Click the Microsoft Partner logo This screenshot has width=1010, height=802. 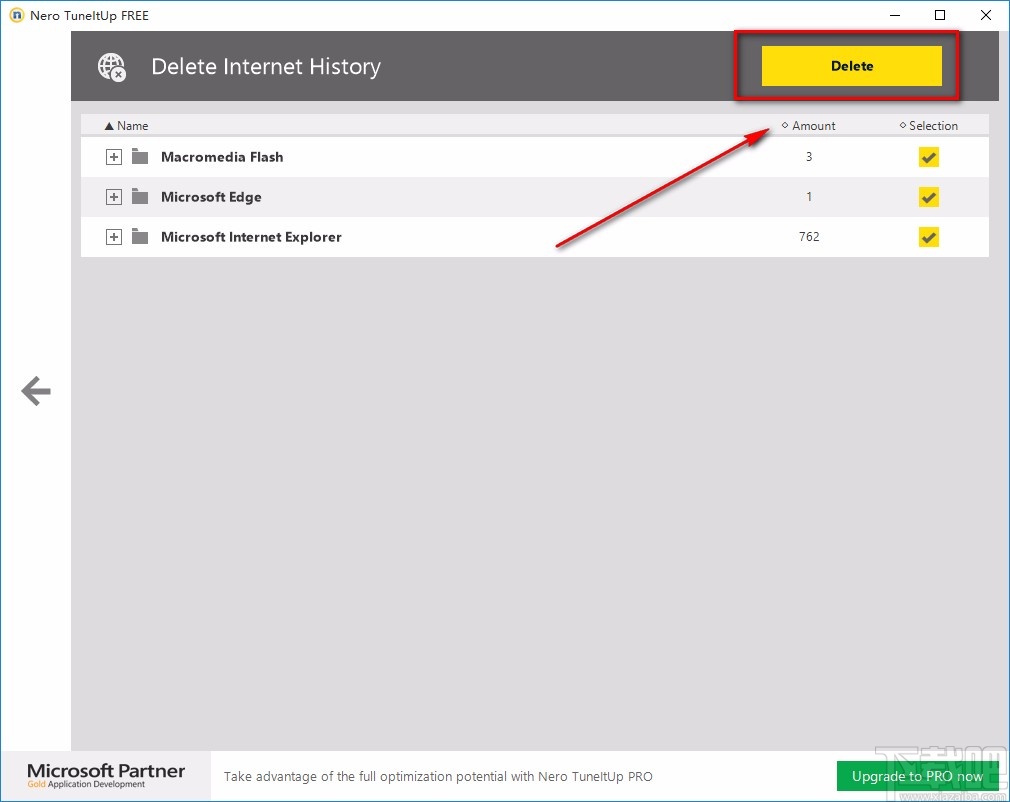click(x=106, y=775)
